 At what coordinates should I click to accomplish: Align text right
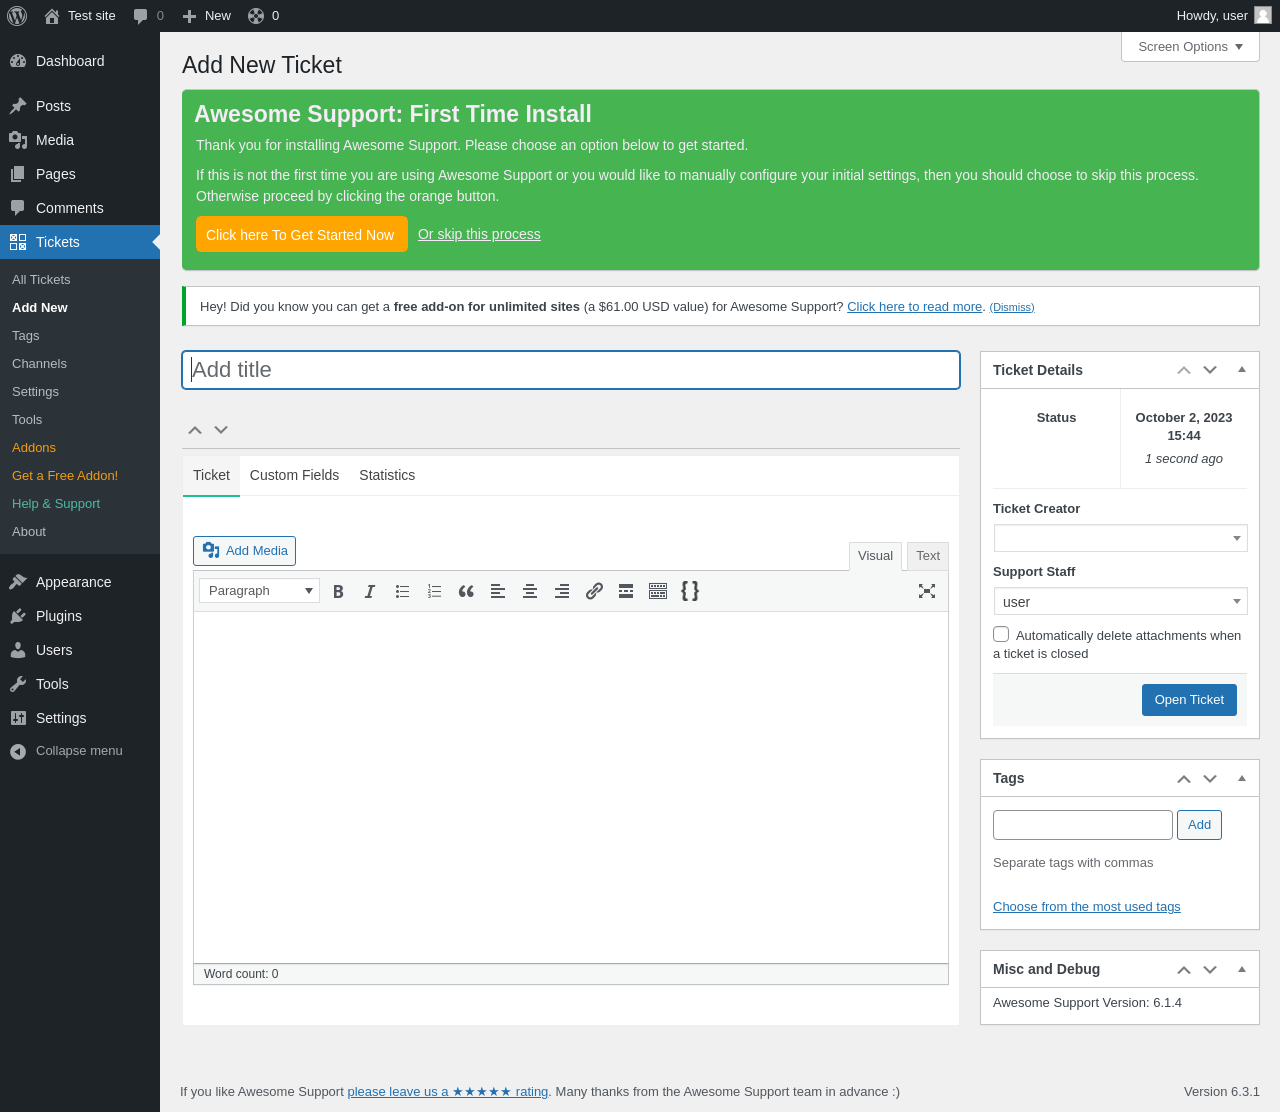pyautogui.click(x=562, y=591)
